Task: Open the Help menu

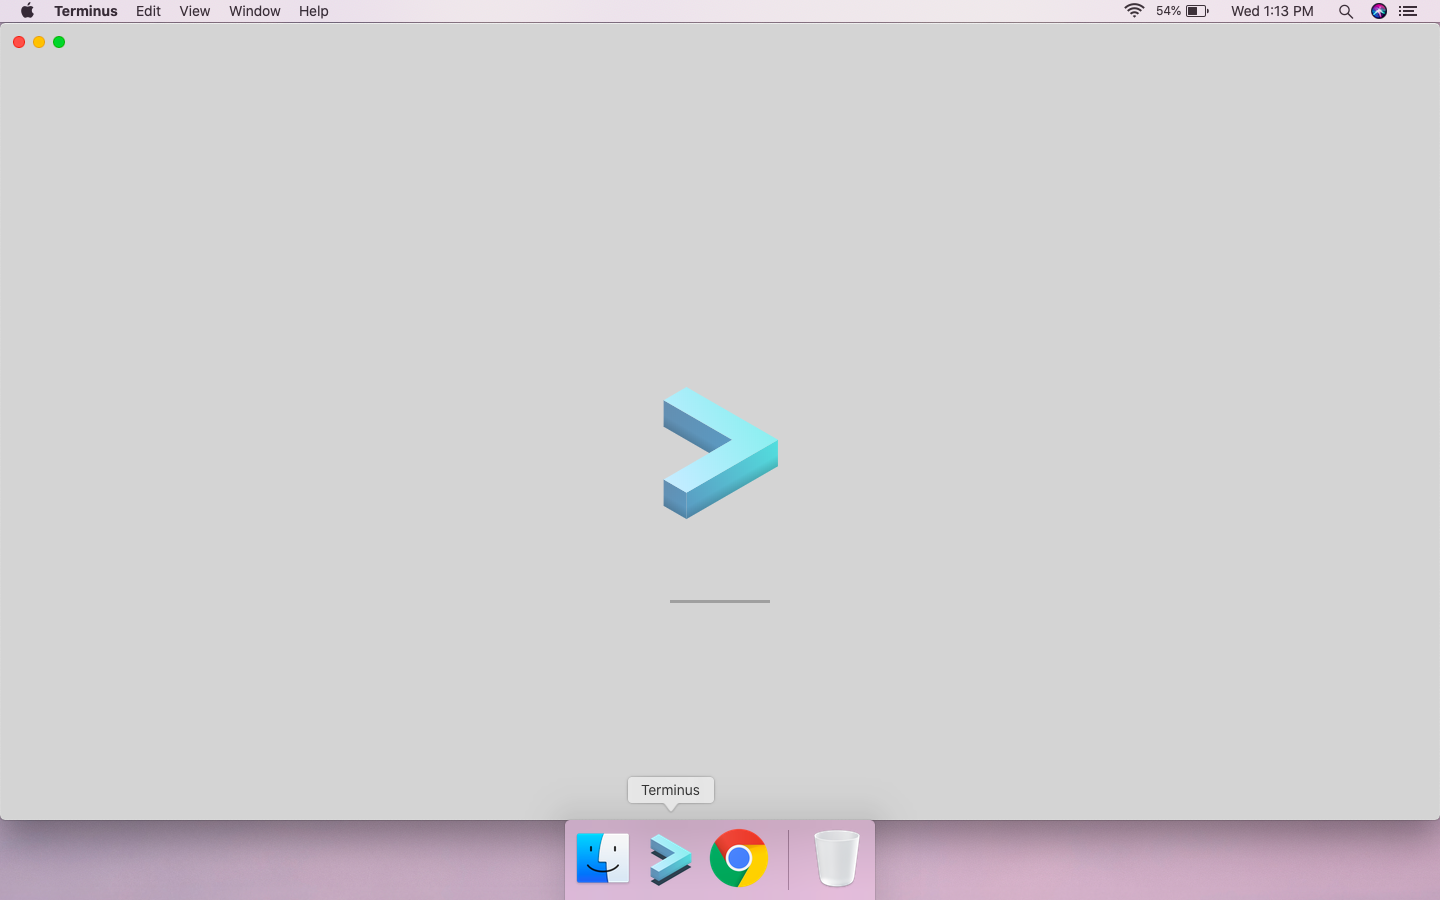Action: click(313, 11)
